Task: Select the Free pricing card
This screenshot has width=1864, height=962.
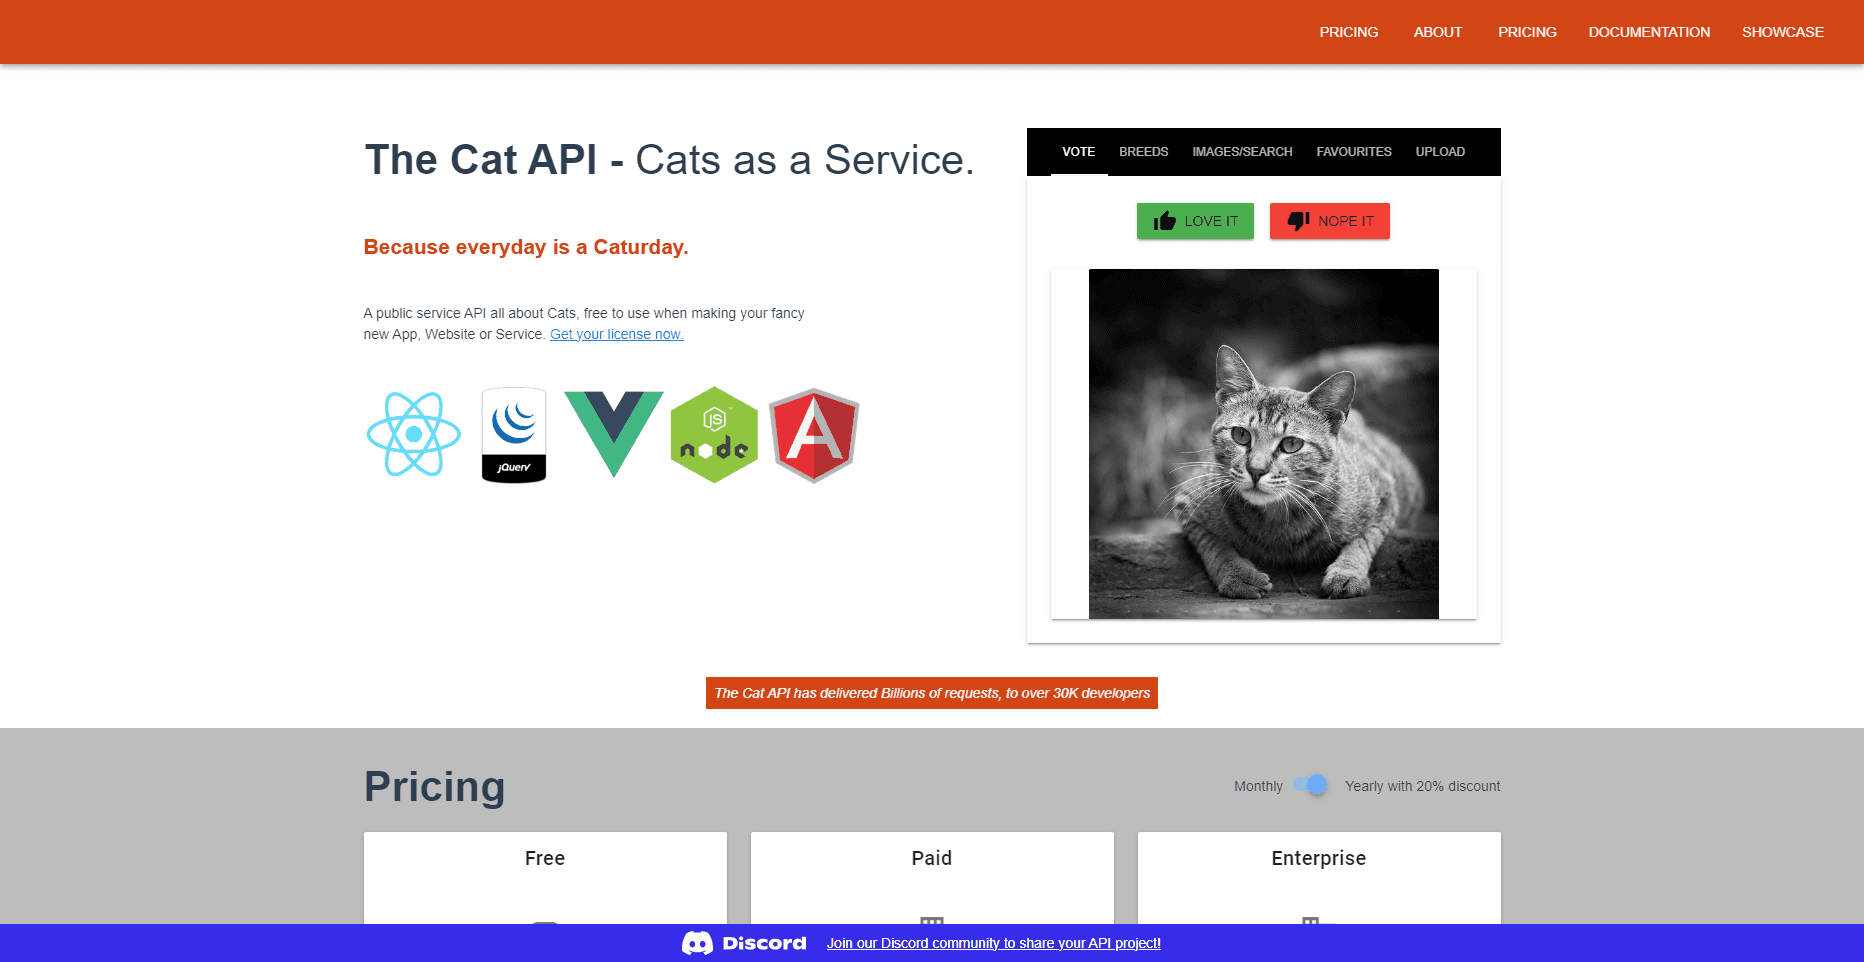Action: [545, 878]
